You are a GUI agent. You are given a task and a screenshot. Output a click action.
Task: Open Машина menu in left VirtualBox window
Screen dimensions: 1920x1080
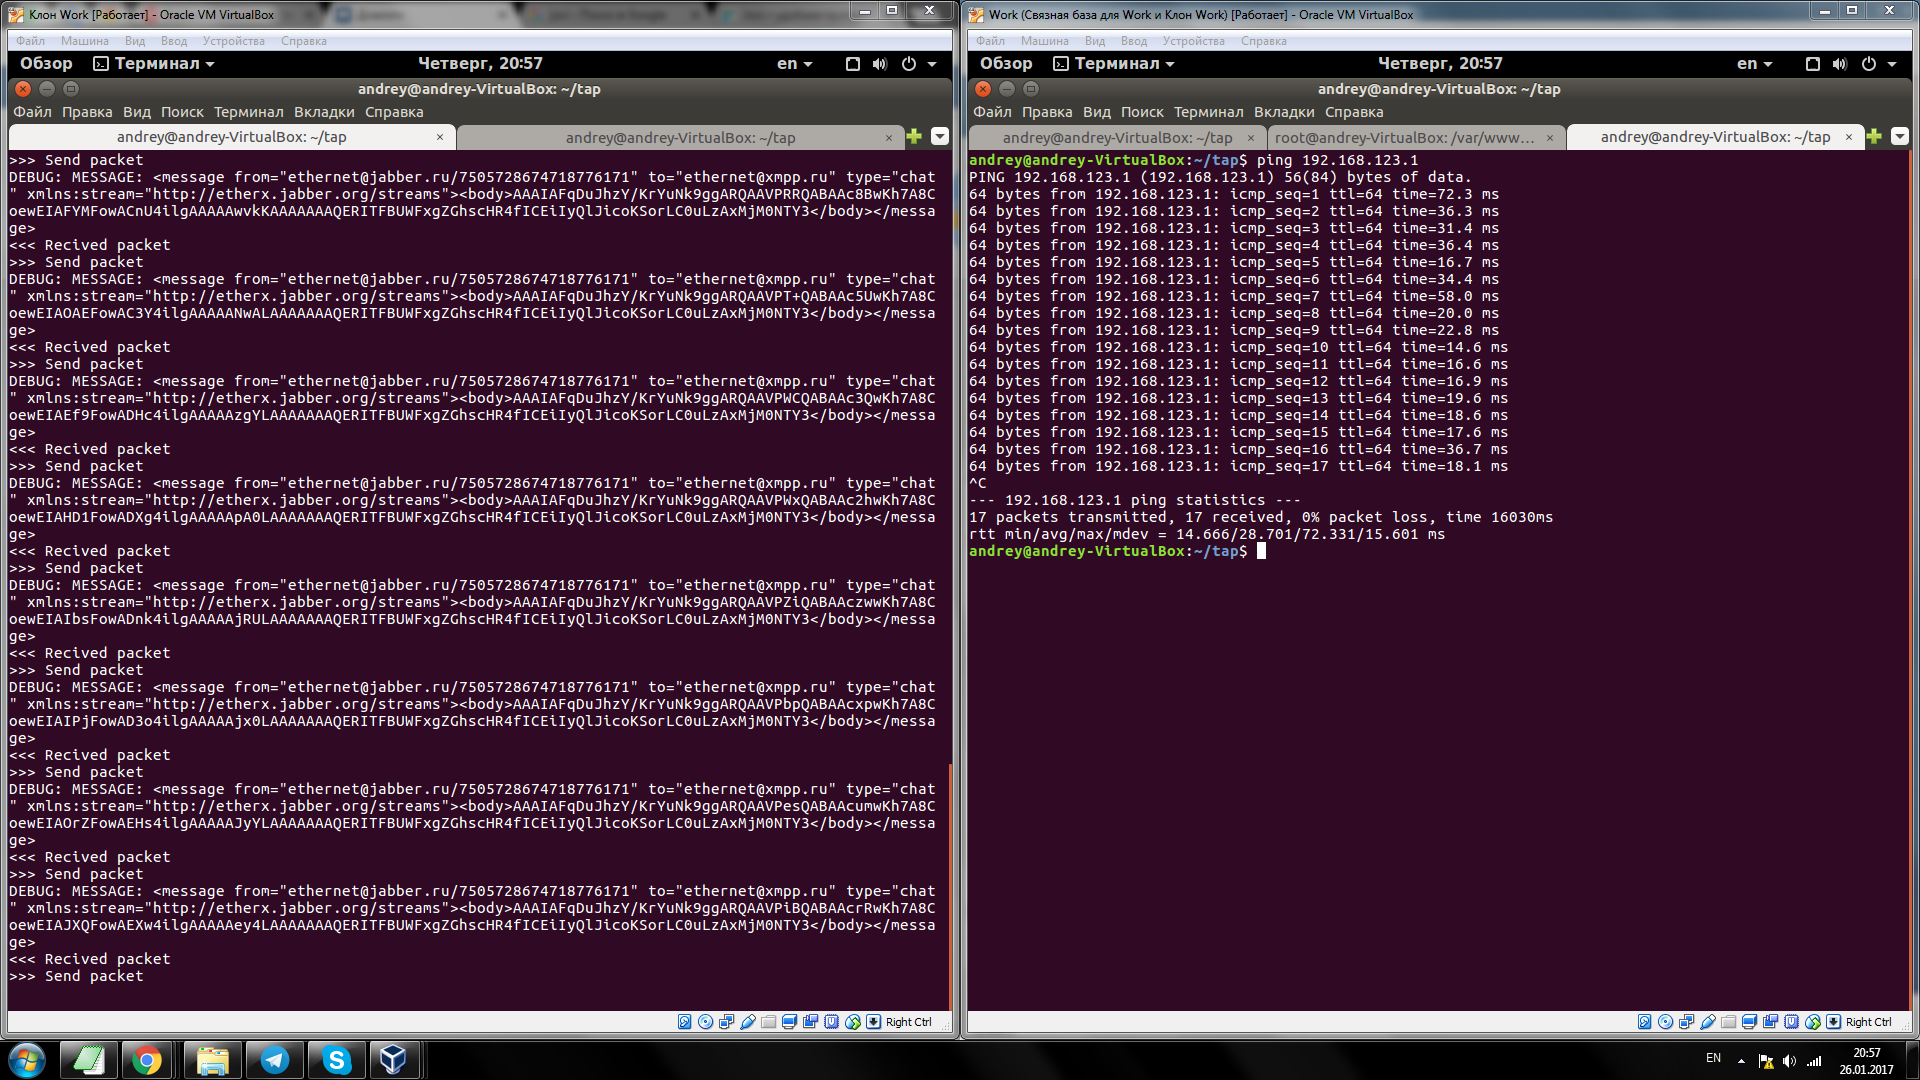tap(84, 41)
